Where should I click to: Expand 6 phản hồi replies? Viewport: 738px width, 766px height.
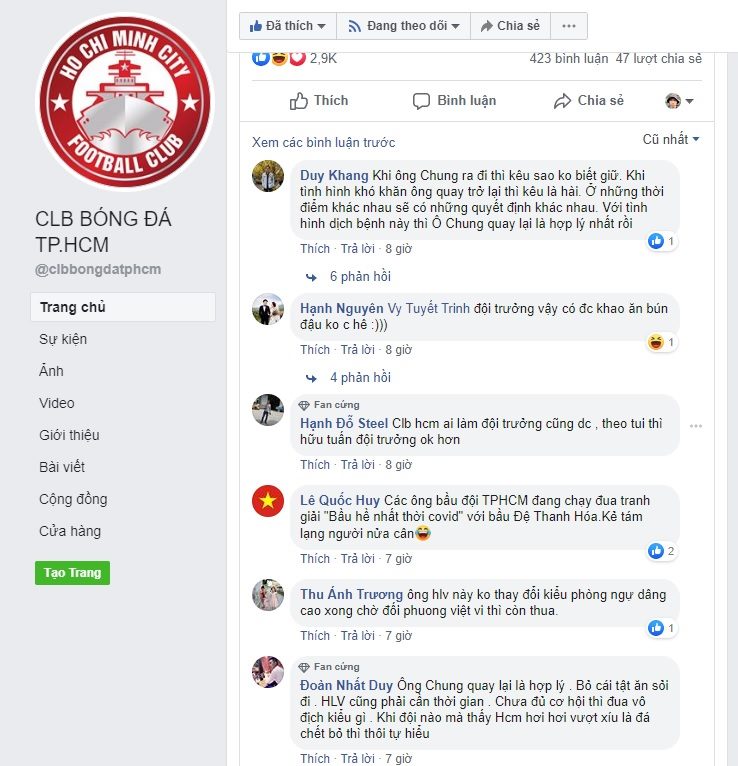tap(360, 277)
